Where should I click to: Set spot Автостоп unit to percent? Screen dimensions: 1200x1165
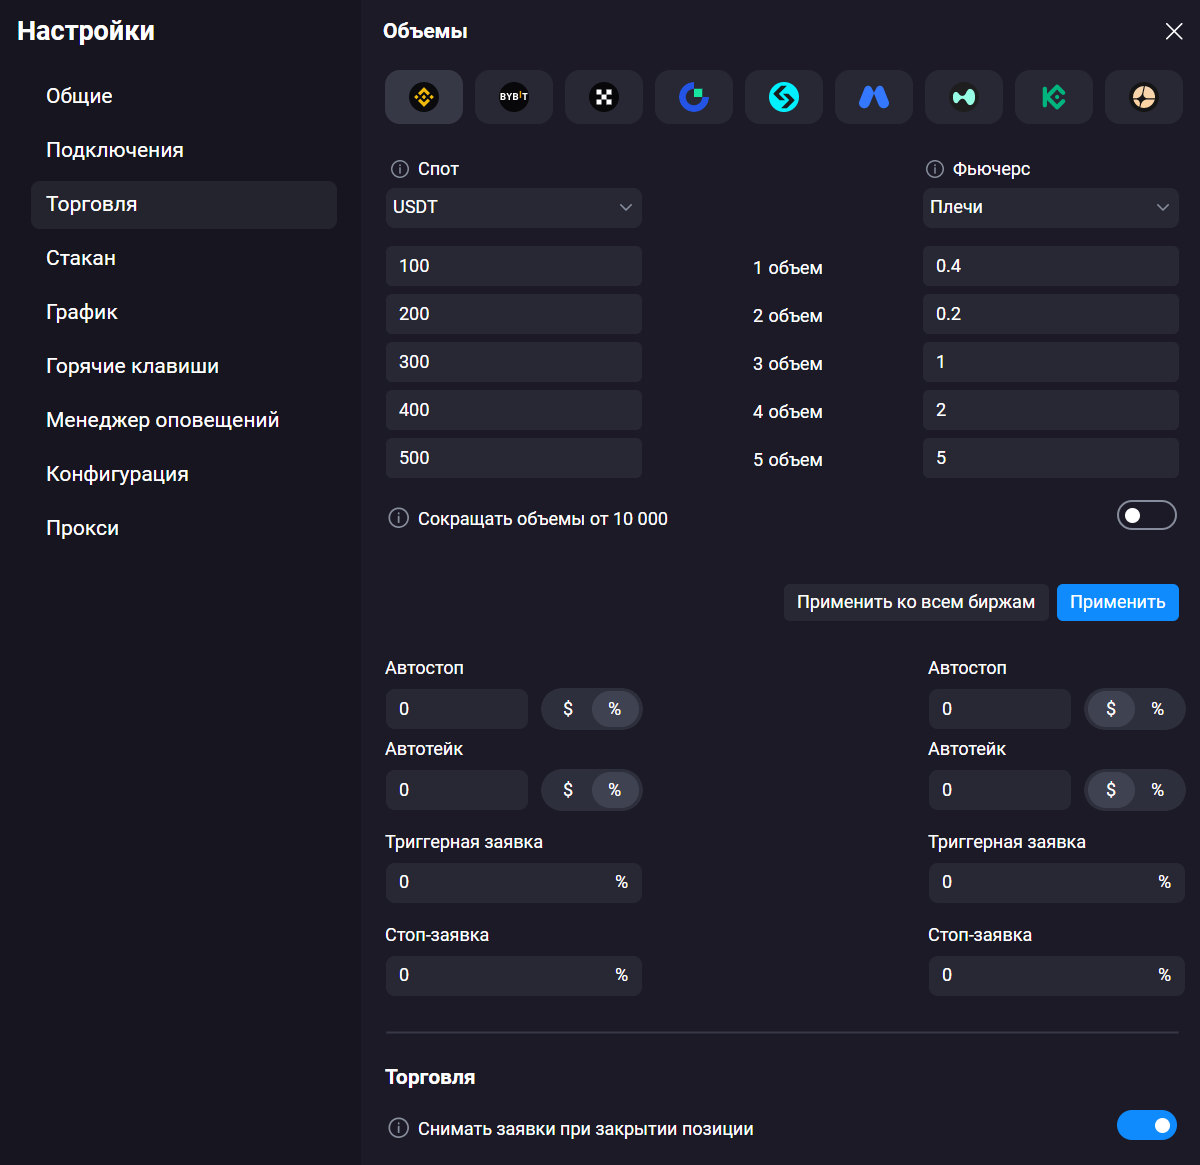click(615, 709)
